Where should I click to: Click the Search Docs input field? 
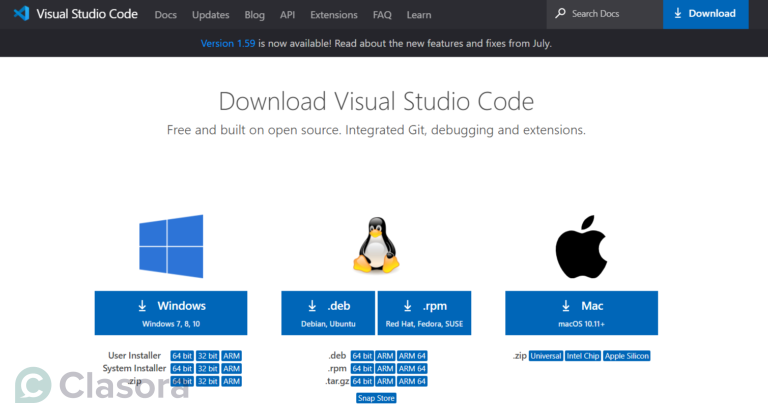pos(605,14)
